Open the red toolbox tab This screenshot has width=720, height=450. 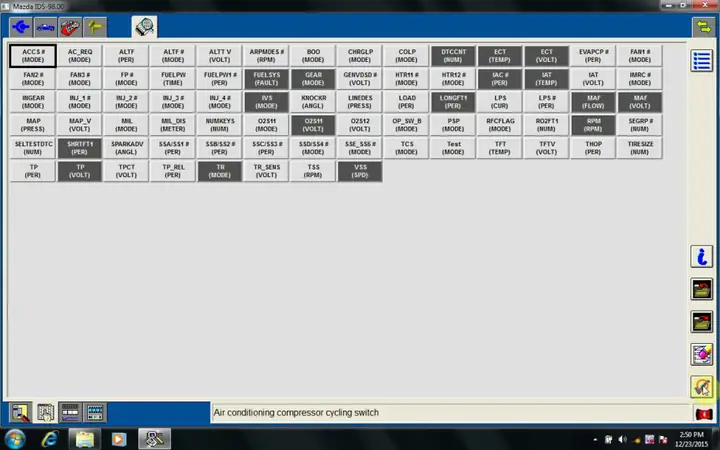70,27
